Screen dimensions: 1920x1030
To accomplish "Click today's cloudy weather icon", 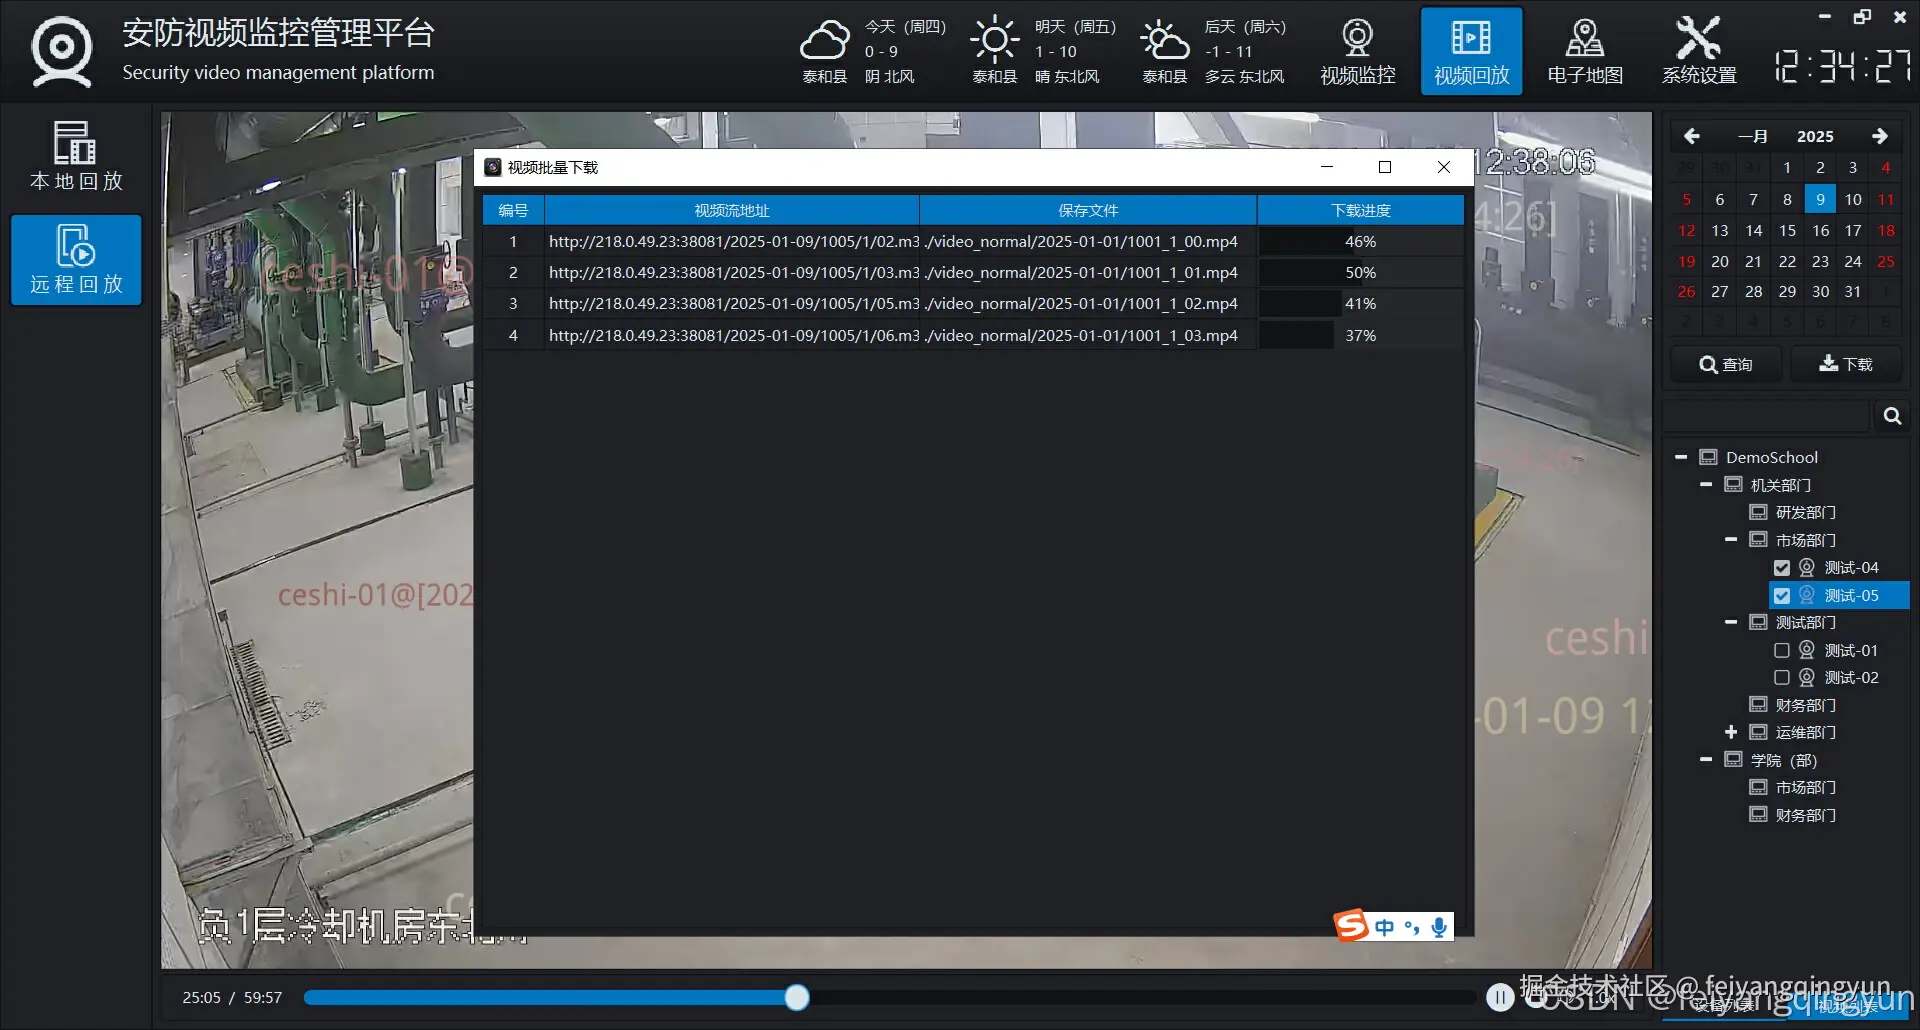I will pos(824,40).
